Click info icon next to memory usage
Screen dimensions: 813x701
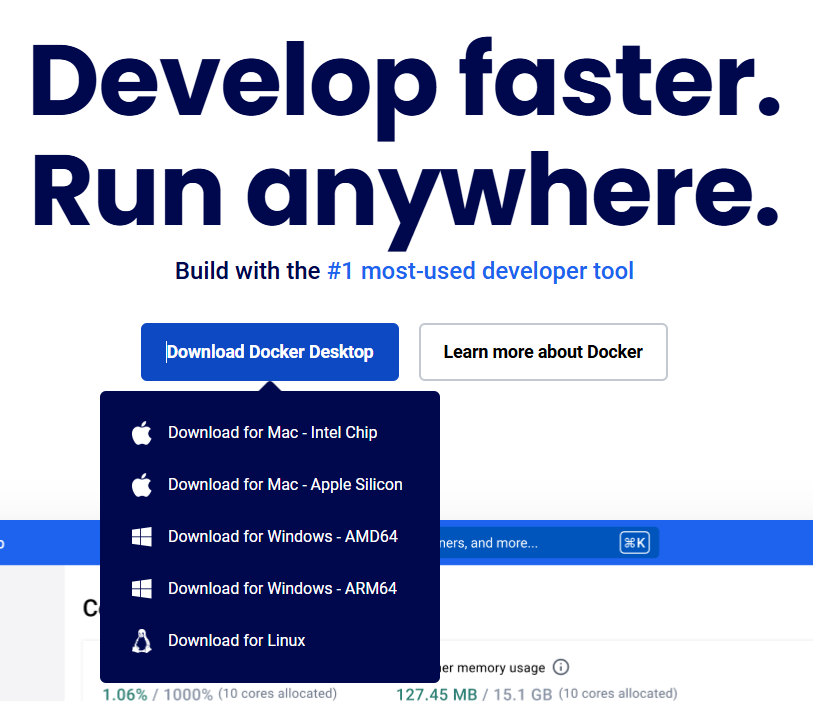[561, 667]
